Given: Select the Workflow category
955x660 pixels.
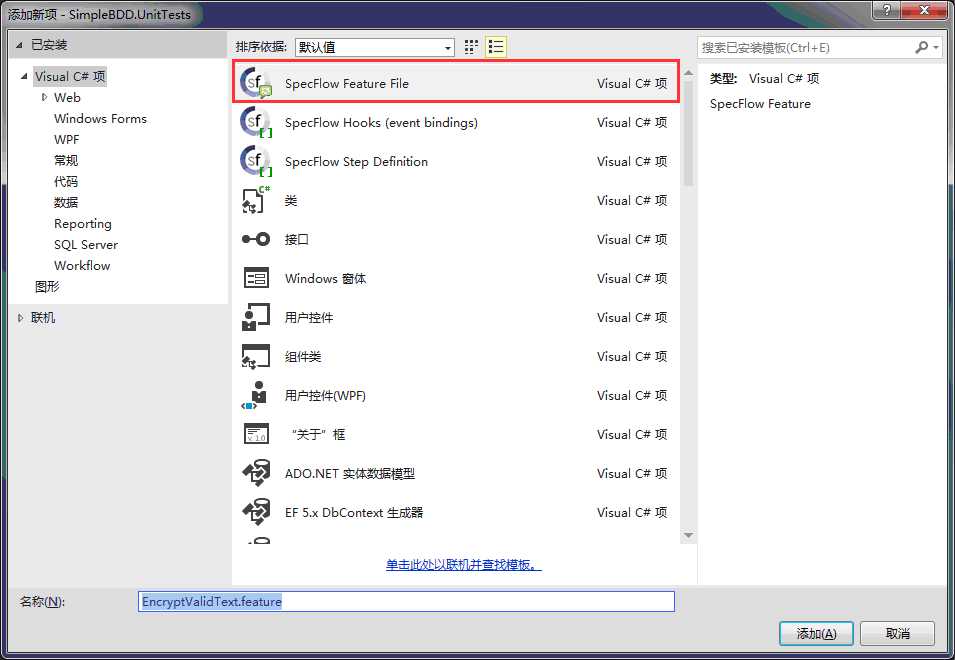Looking at the screenshot, I should 82,265.
